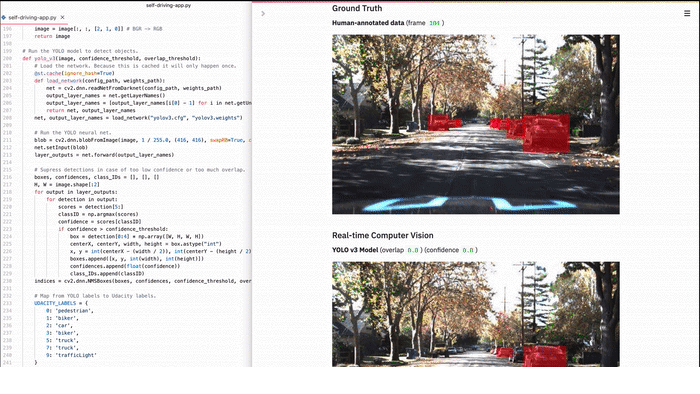Screen dimensions: 700x394
Task: Click the confidence value 0.0 under the YOLO heading
Action: point(468,250)
